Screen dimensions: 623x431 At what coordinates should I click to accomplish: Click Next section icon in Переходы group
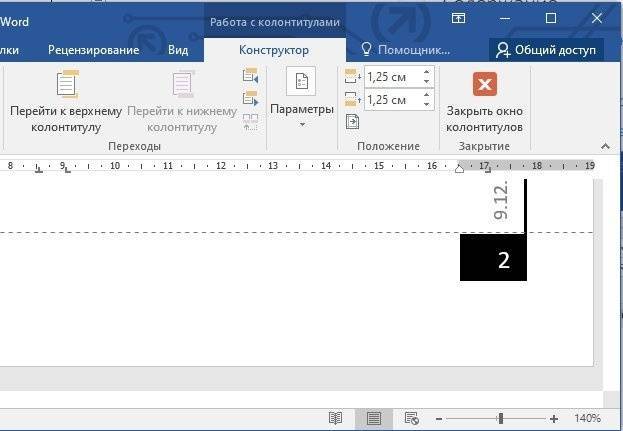(x=250, y=98)
